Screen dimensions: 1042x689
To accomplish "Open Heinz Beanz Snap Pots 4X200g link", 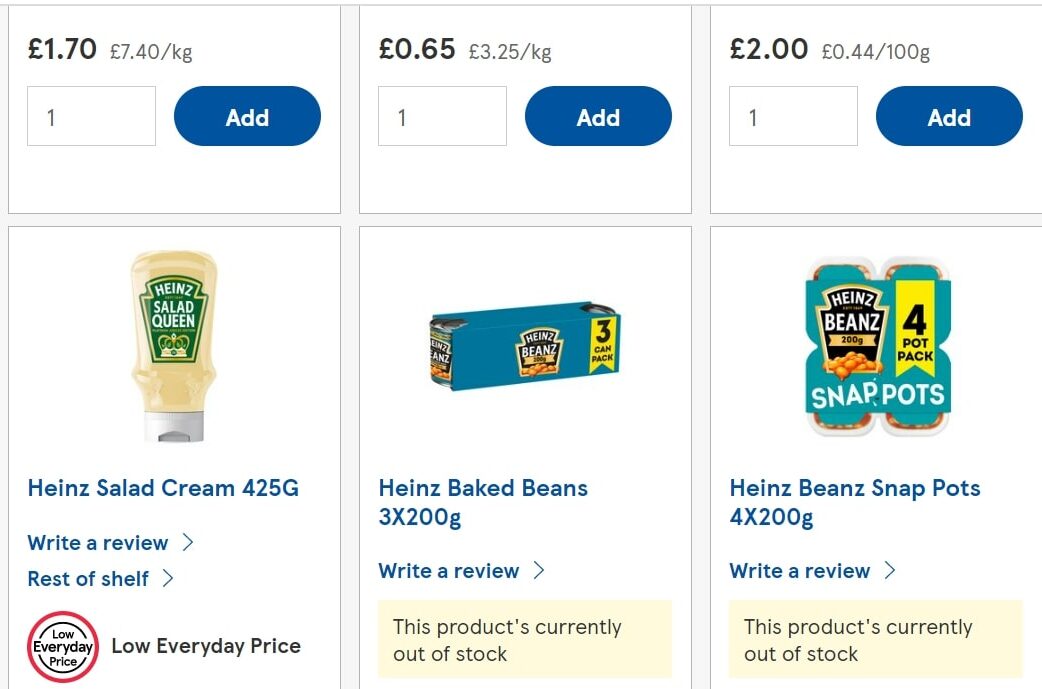I will coord(854,502).
